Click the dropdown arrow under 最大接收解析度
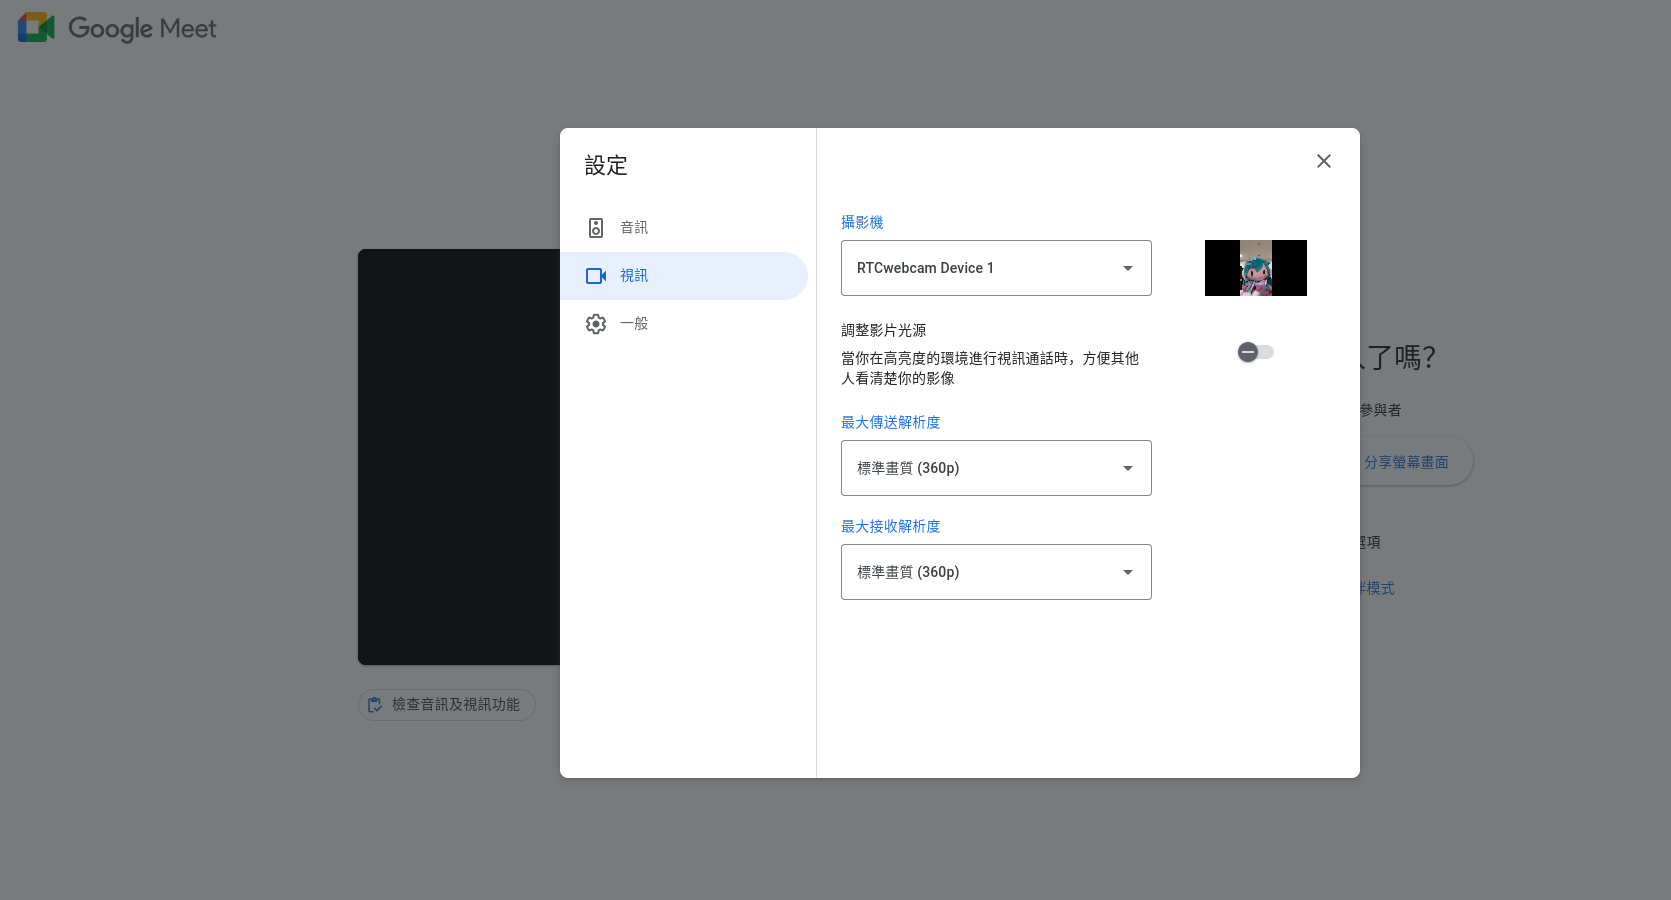The width and height of the screenshot is (1671, 900). coord(1128,572)
